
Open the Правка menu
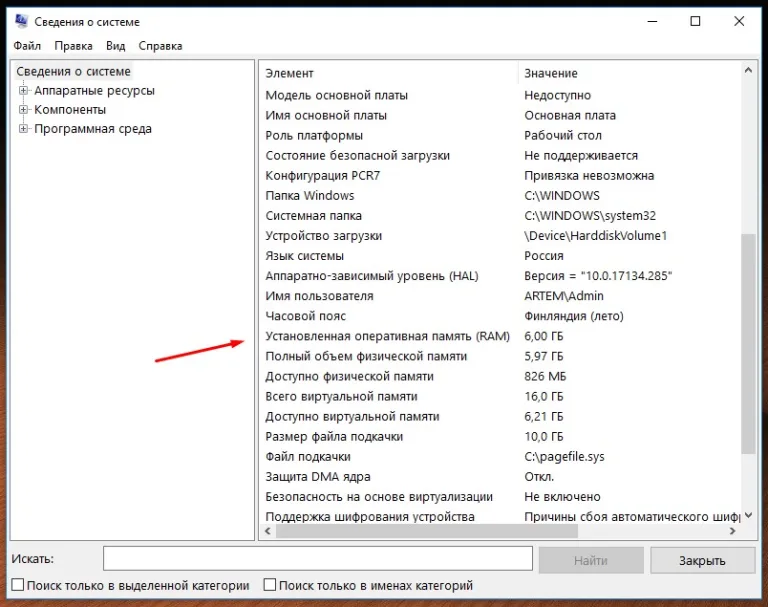tap(73, 46)
